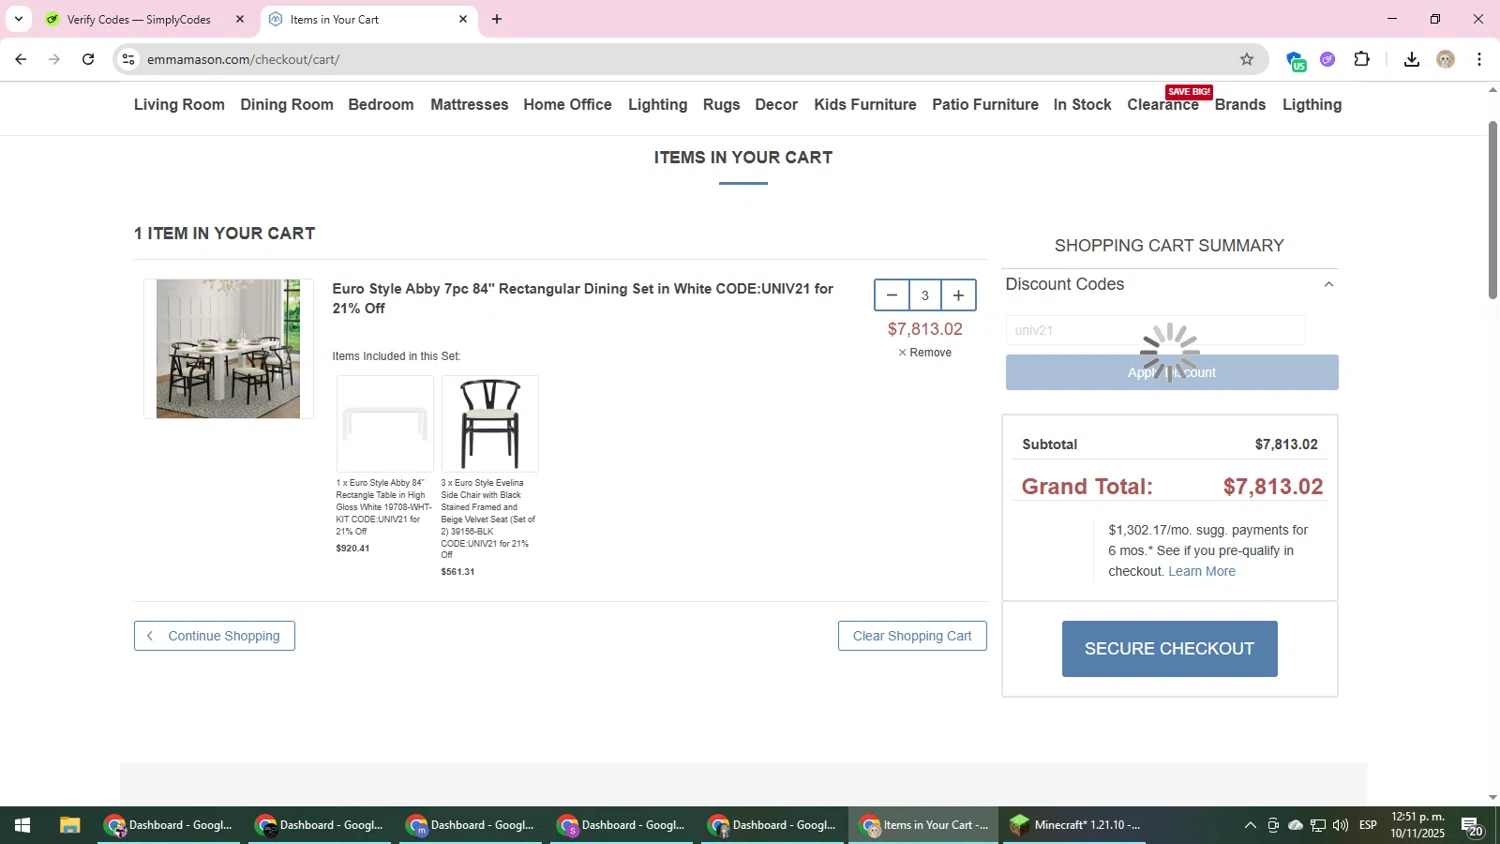
Task: Open the Chrome profile avatar
Action: point(1445,60)
